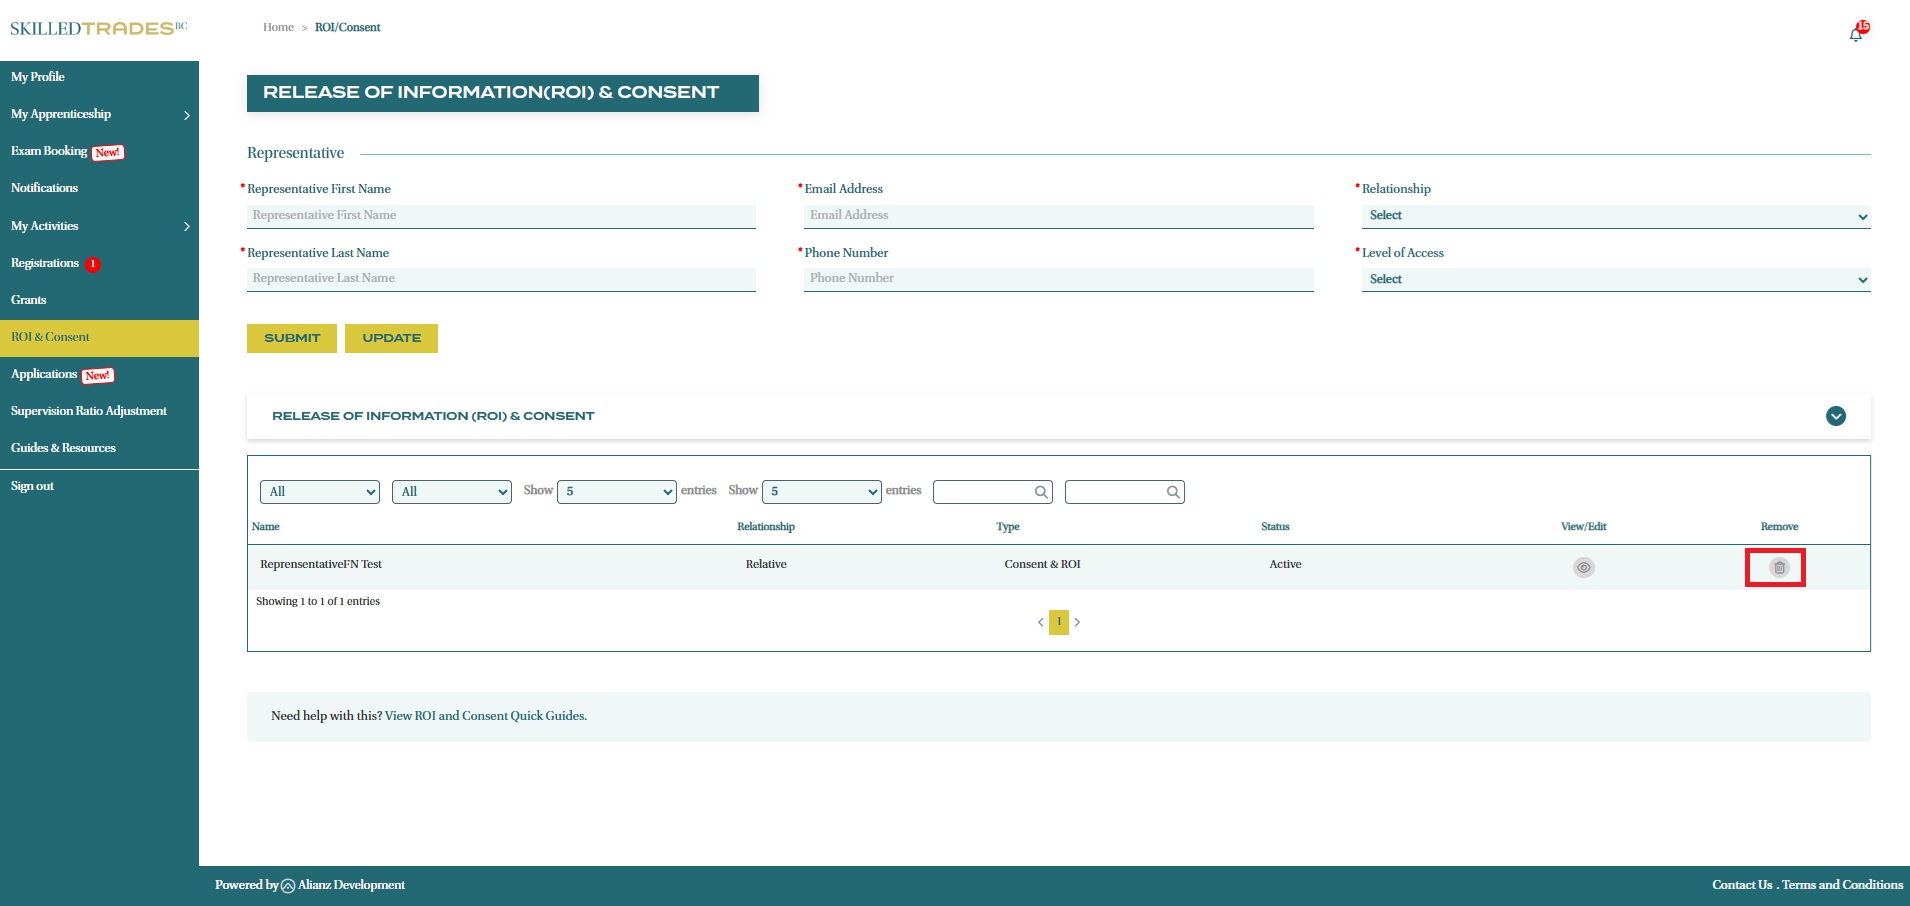Open Registrations in the sidebar
This screenshot has height=906, width=1910.
45,263
